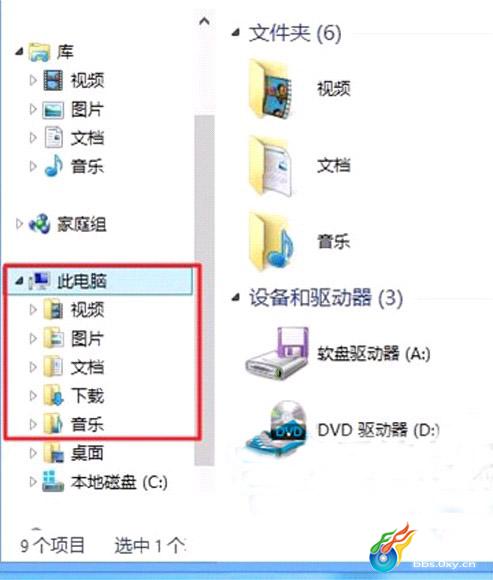
Task: Collapse the 设备和驱动器 (3) group
Action: (236, 297)
